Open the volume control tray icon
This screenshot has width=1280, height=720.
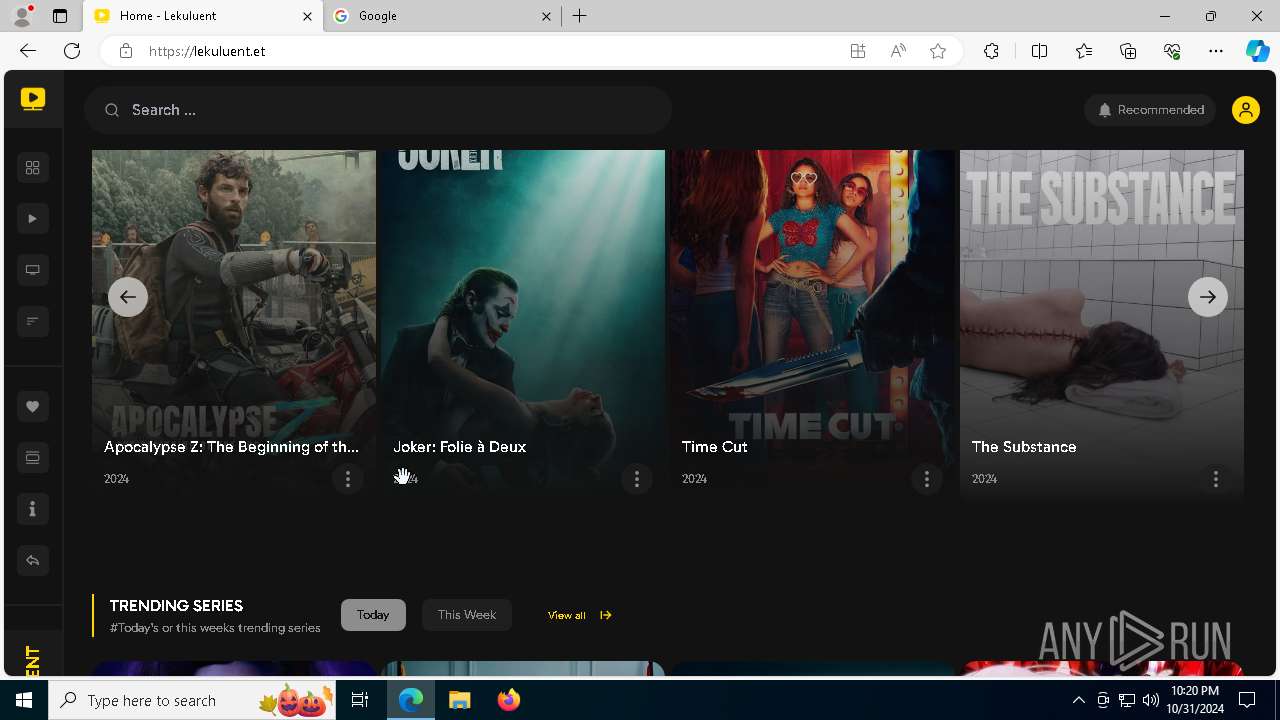click(1150, 700)
